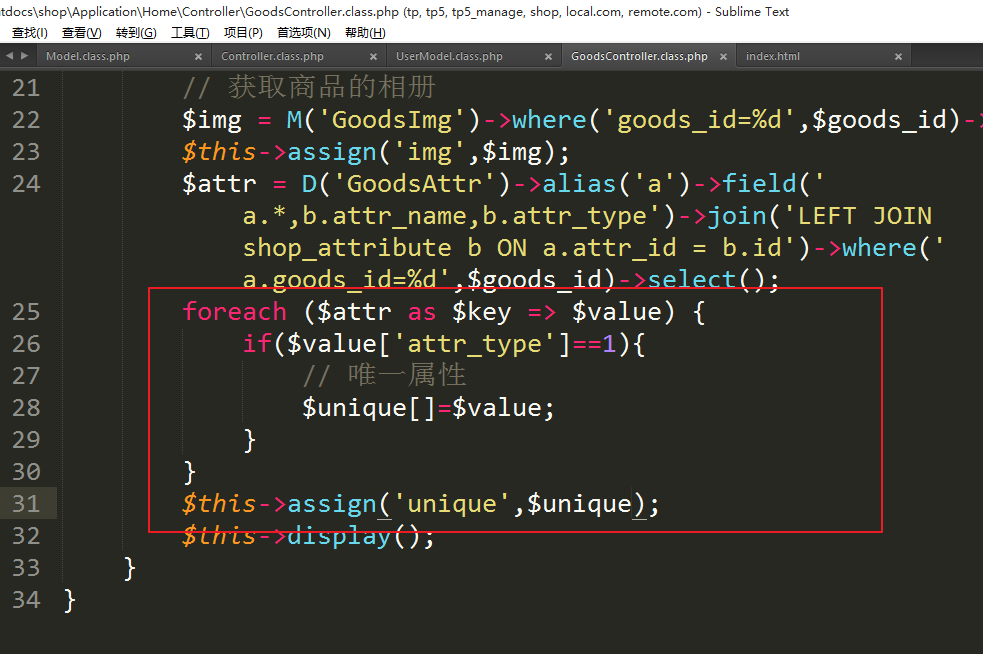Open the 转到 (Goto) menu
Image resolution: width=983 pixels, height=654 pixels.
(x=135, y=33)
